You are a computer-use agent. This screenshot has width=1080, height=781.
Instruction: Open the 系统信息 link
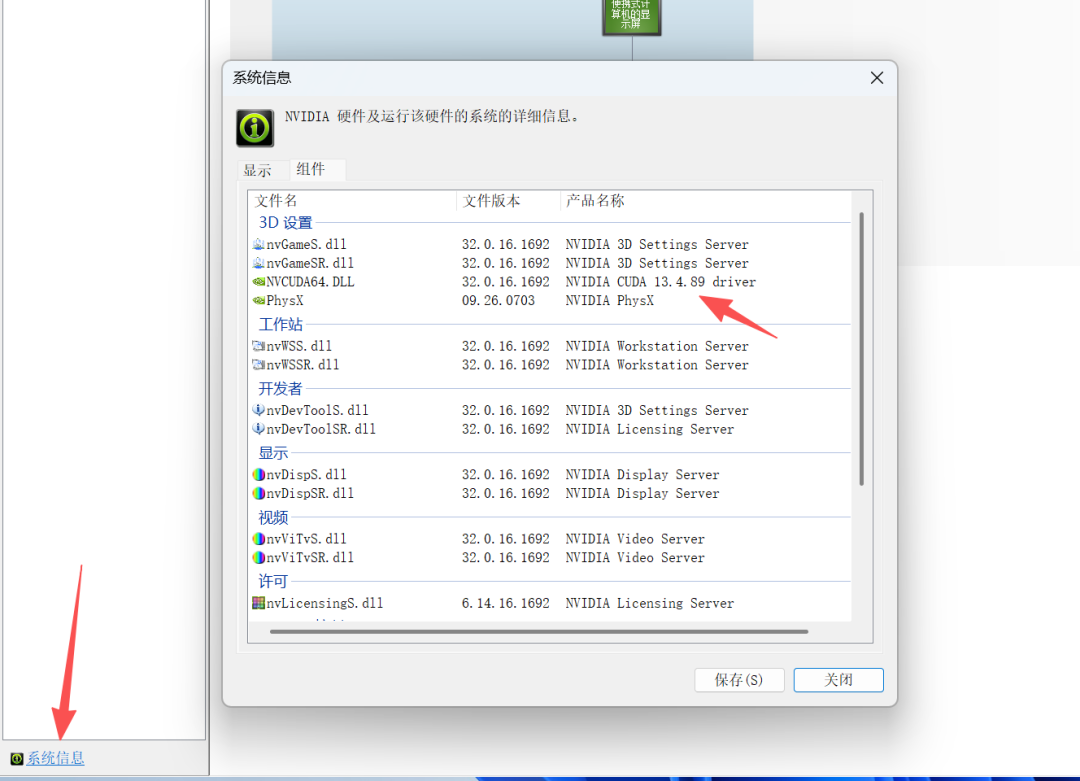pos(56,758)
